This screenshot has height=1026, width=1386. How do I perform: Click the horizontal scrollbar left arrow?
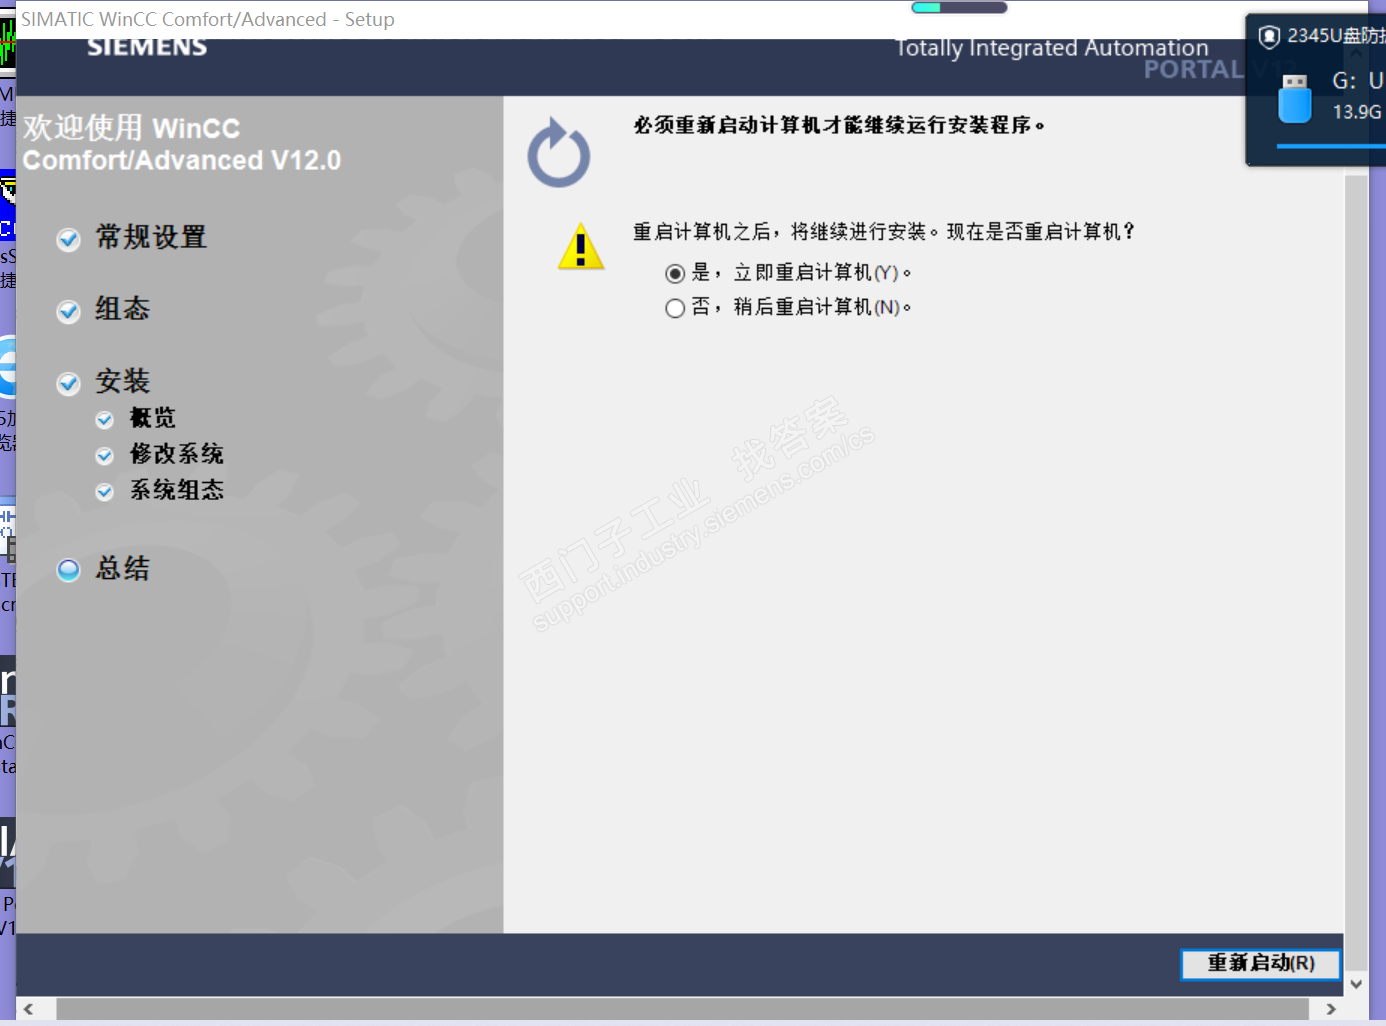tap(29, 1009)
